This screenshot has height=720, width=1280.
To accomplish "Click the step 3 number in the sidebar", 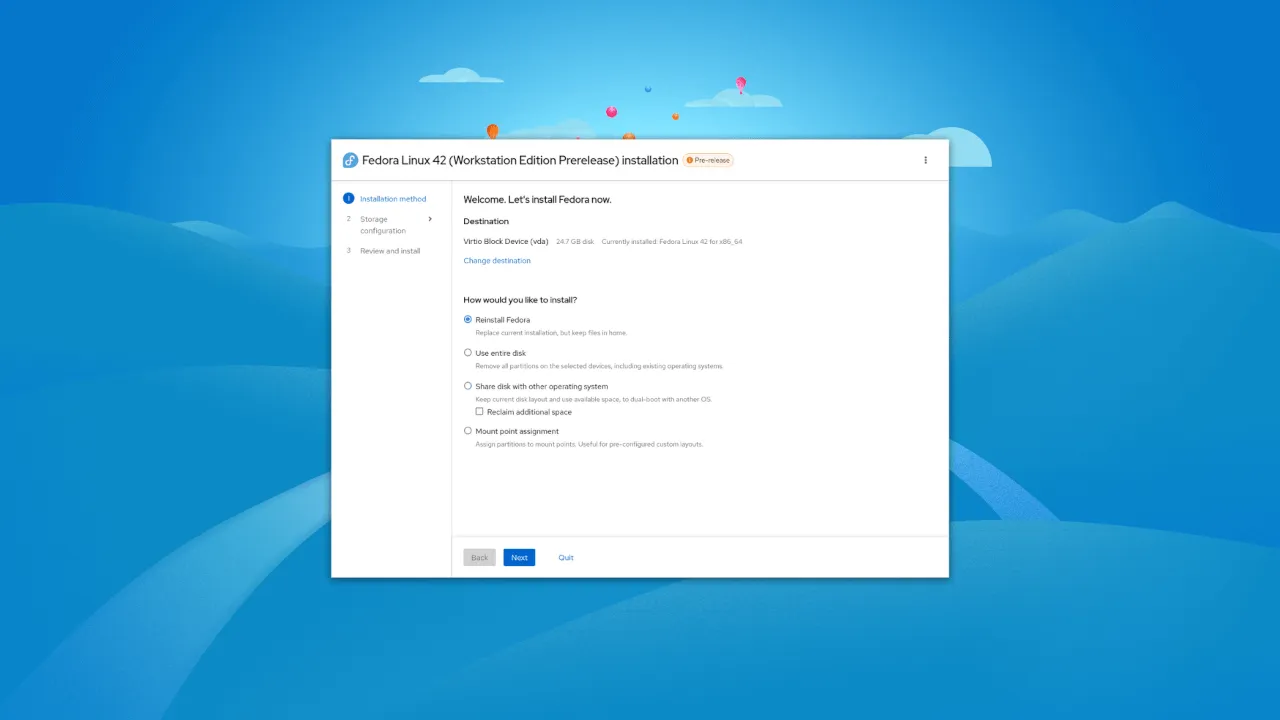I will click(x=349, y=251).
